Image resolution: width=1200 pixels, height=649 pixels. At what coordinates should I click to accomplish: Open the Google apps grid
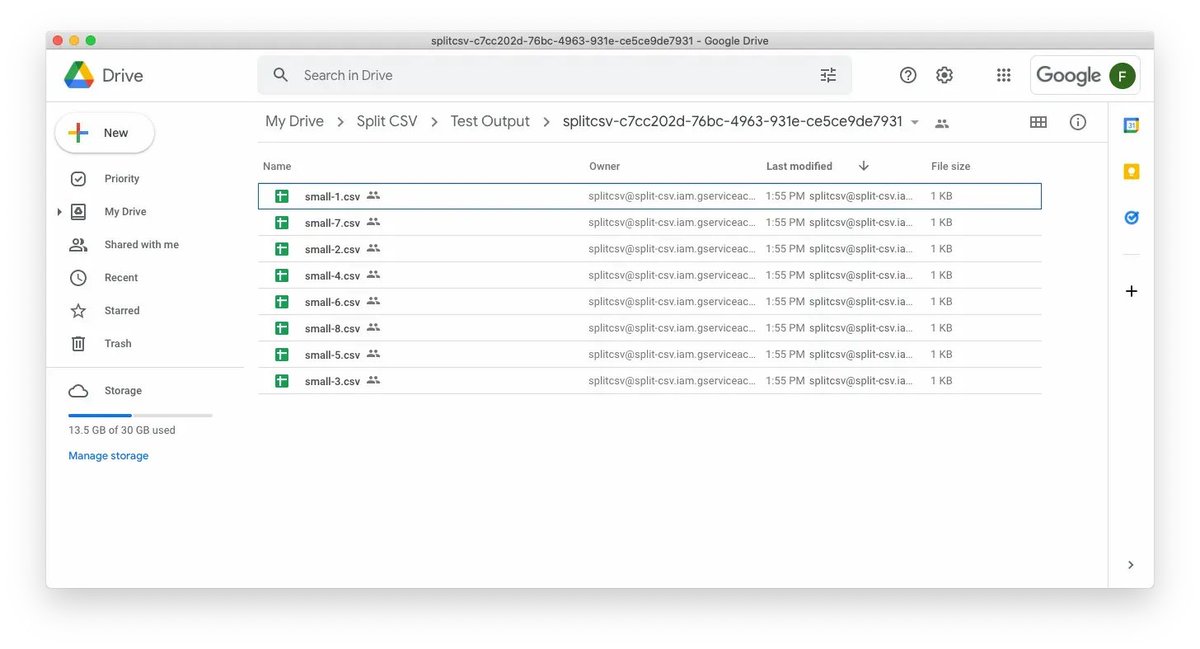pyautogui.click(x=1004, y=75)
